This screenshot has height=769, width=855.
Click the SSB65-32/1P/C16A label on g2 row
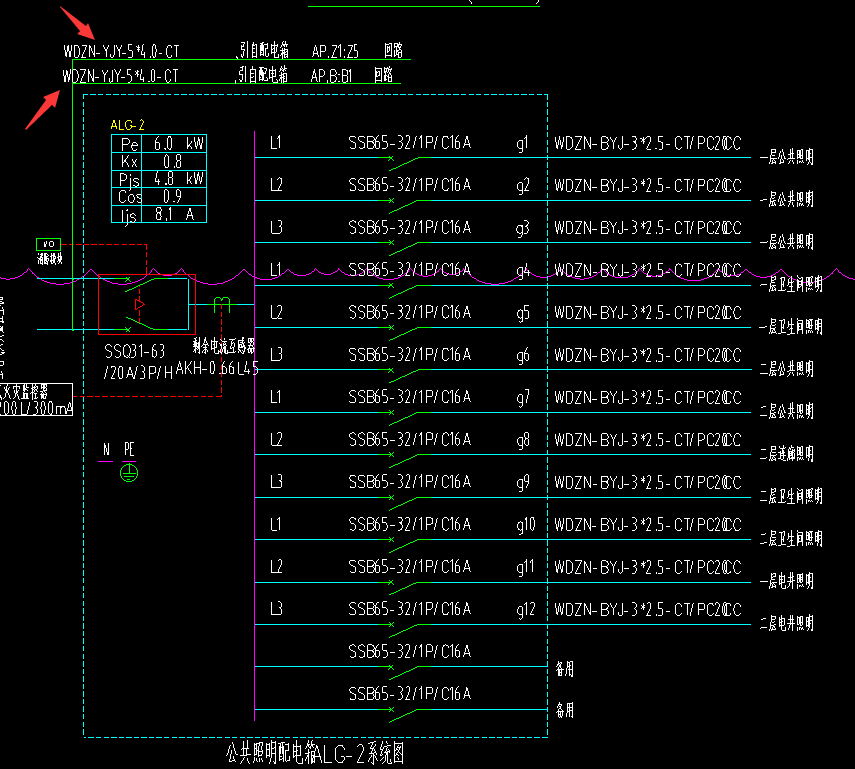coord(410,185)
